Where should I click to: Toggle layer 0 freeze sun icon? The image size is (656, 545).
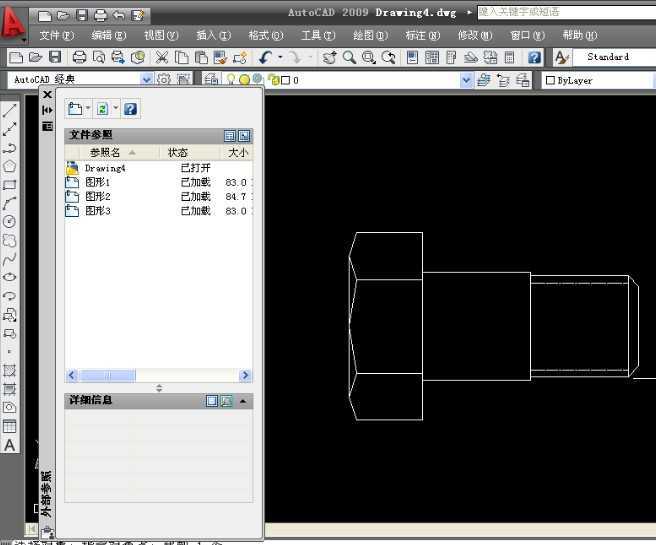(x=245, y=79)
